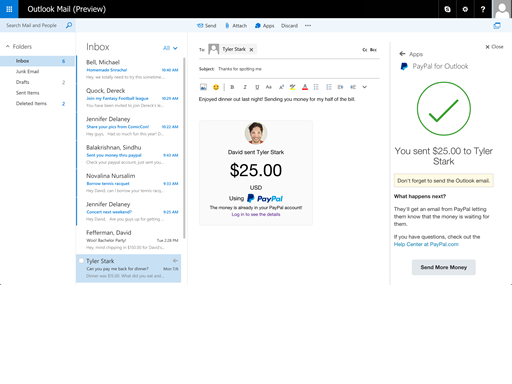512x384 pixels.
Task: Open Novalina Nursalim's tennis racquet email
Action: [x=129, y=183]
